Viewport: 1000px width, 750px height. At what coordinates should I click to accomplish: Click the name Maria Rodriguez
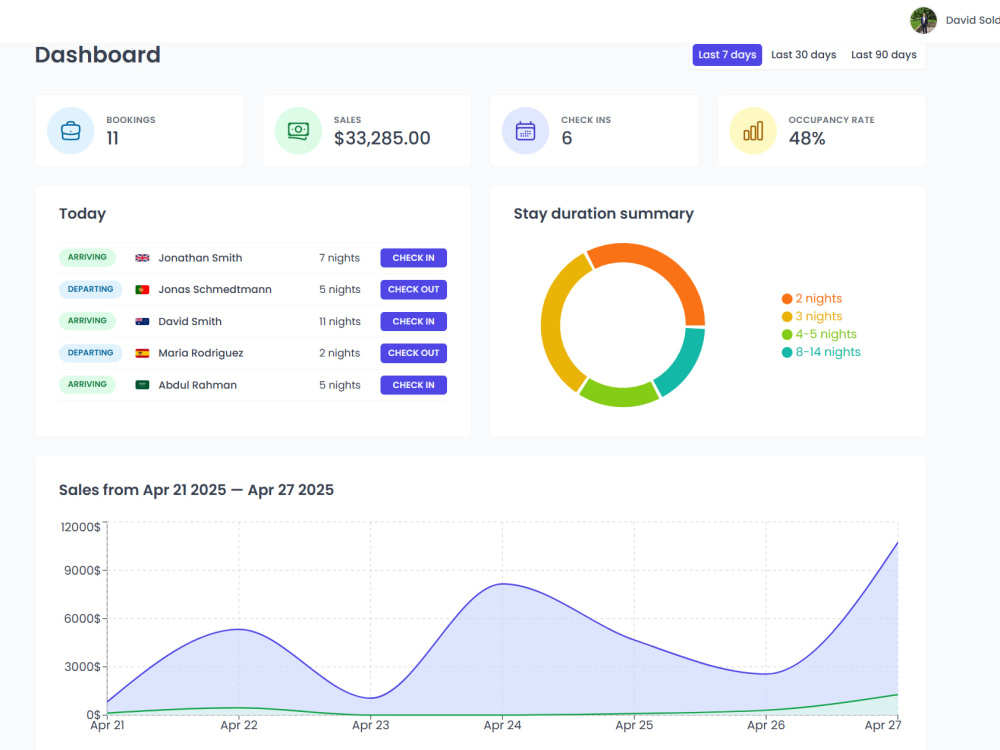pyautogui.click(x=201, y=353)
